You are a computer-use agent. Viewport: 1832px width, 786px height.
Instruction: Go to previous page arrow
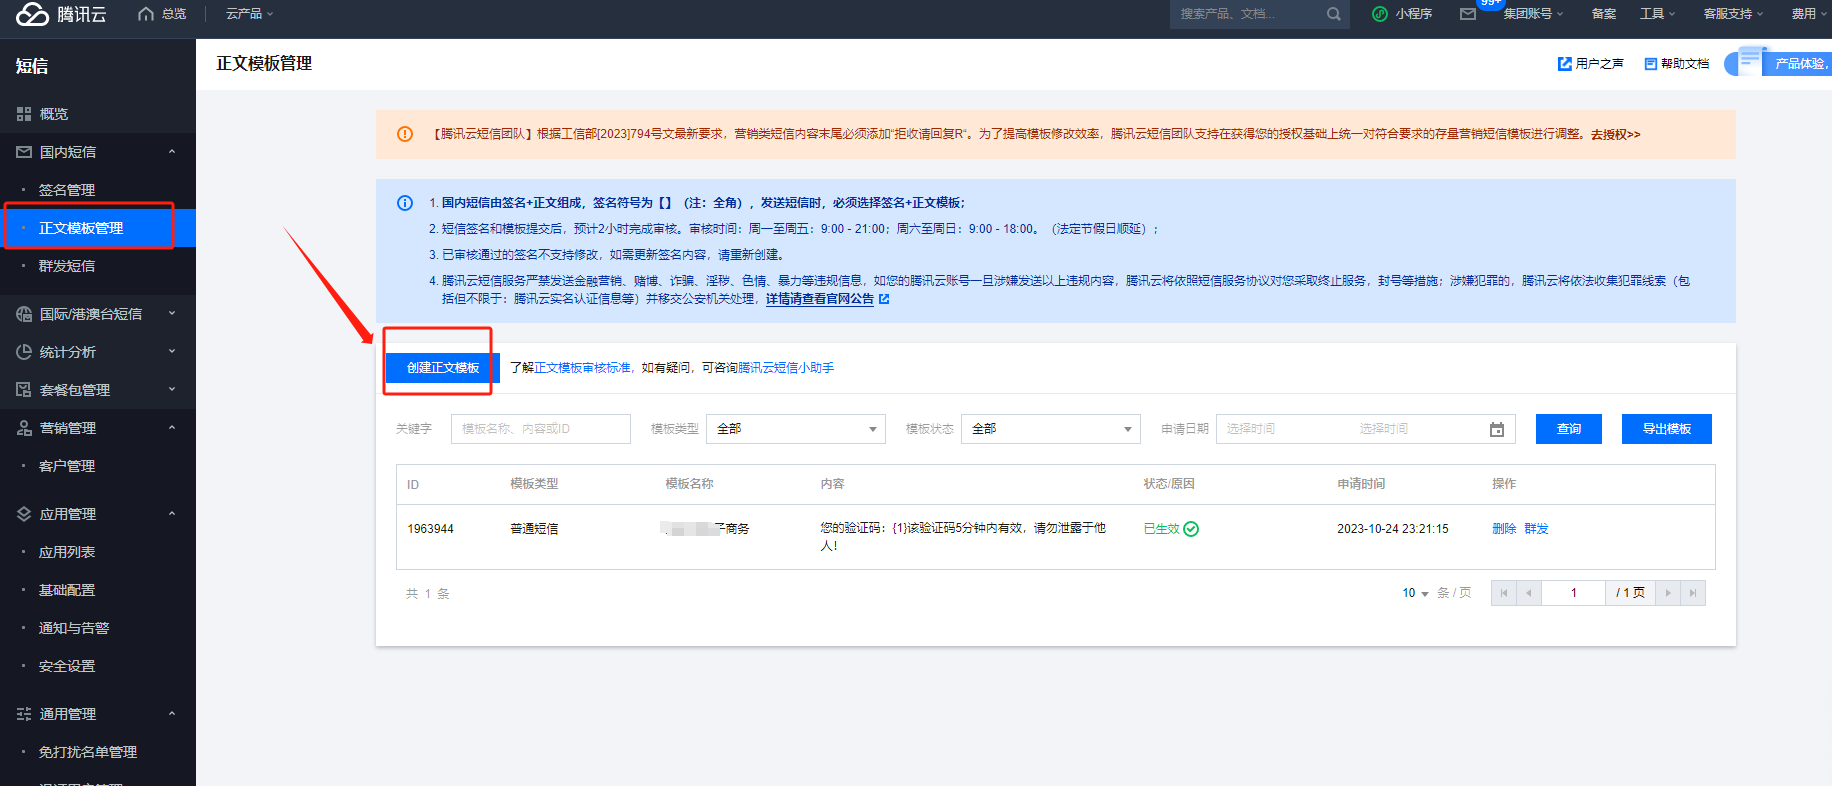point(1528,593)
